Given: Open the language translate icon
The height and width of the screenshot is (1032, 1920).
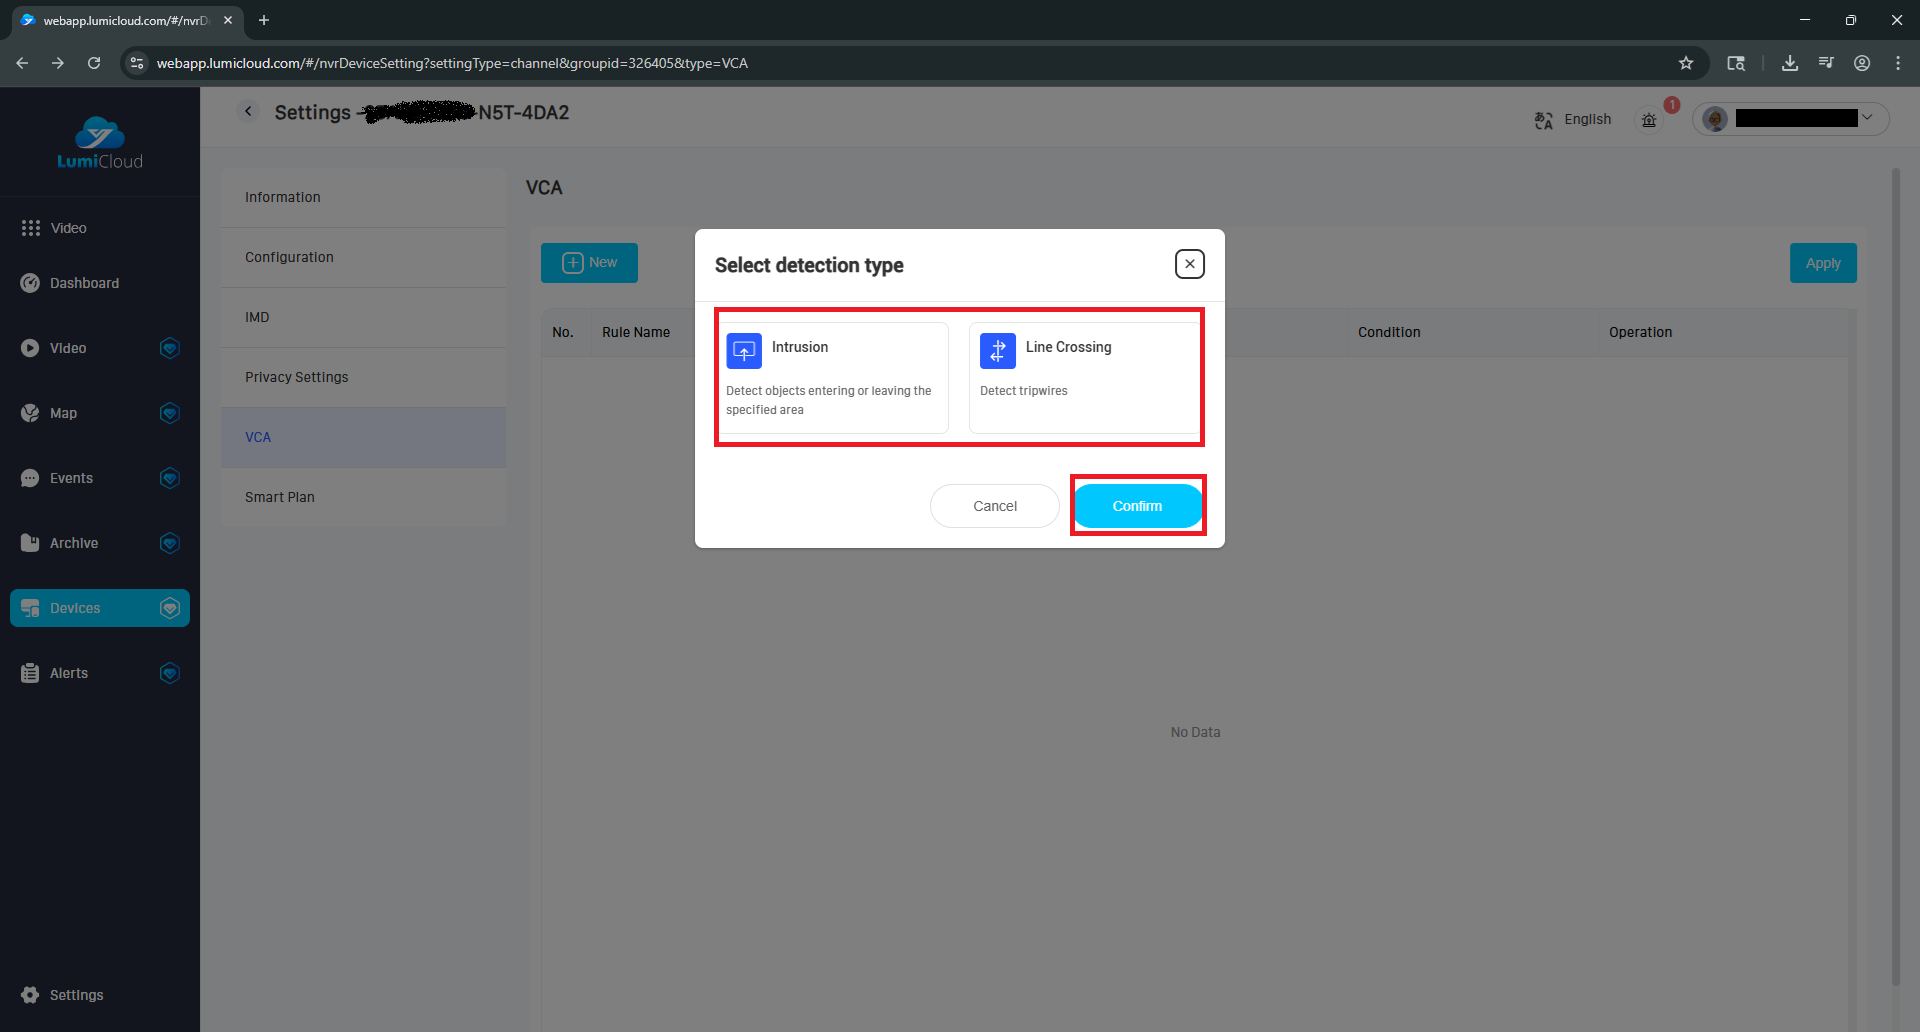Looking at the screenshot, I should tap(1544, 120).
